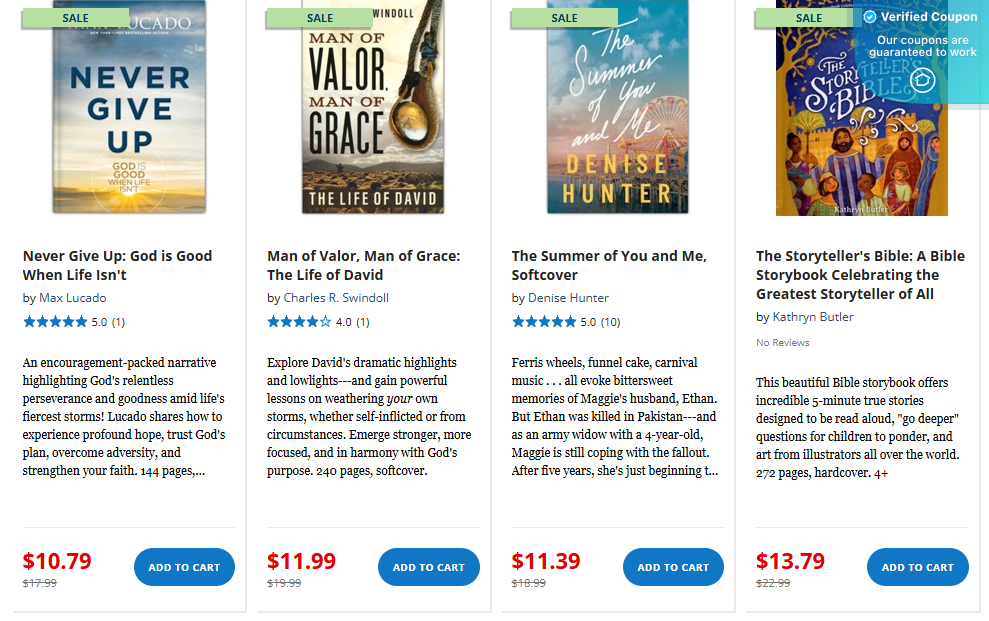Open Denise Hunter's author link
Image resolution: width=989 pixels, height=621 pixels.
point(571,297)
